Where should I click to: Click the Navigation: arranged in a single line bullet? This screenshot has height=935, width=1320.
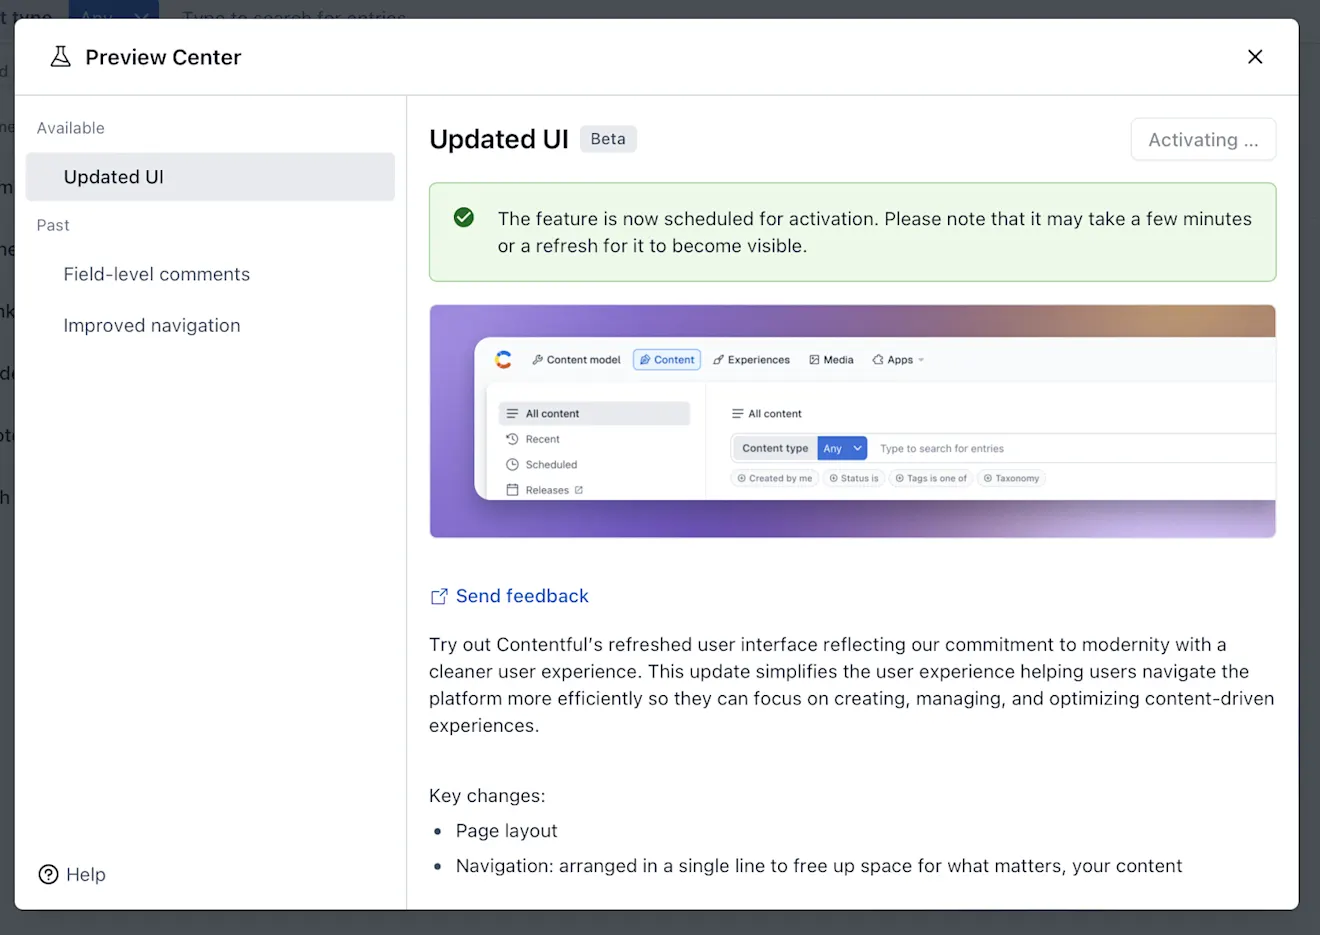819,866
